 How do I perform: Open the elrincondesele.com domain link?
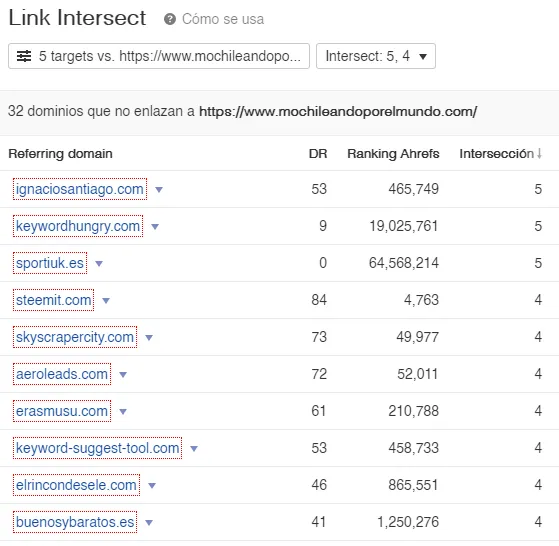pos(76,485)
